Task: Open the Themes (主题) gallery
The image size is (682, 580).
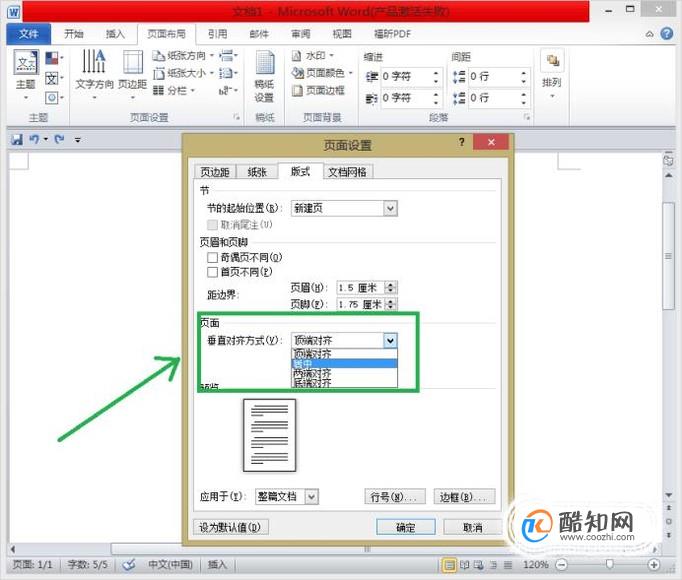Action: click(26, 74)
